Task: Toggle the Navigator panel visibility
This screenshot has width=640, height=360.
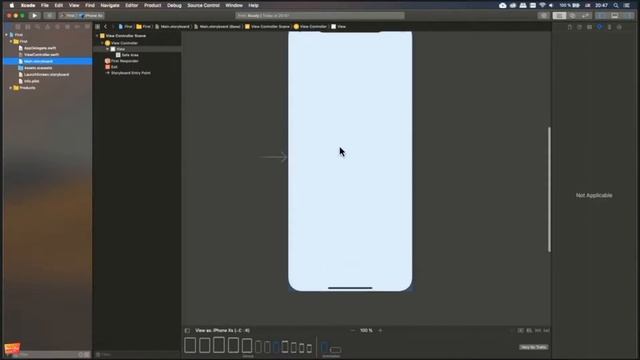Action: point(602,16)
